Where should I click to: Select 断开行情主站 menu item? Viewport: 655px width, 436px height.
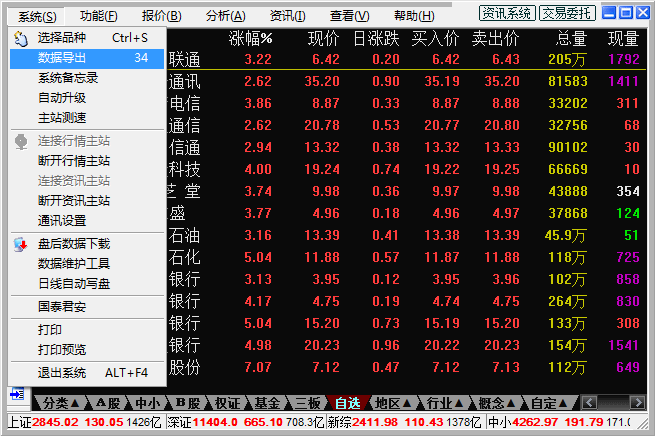click(x=87, y=161)
